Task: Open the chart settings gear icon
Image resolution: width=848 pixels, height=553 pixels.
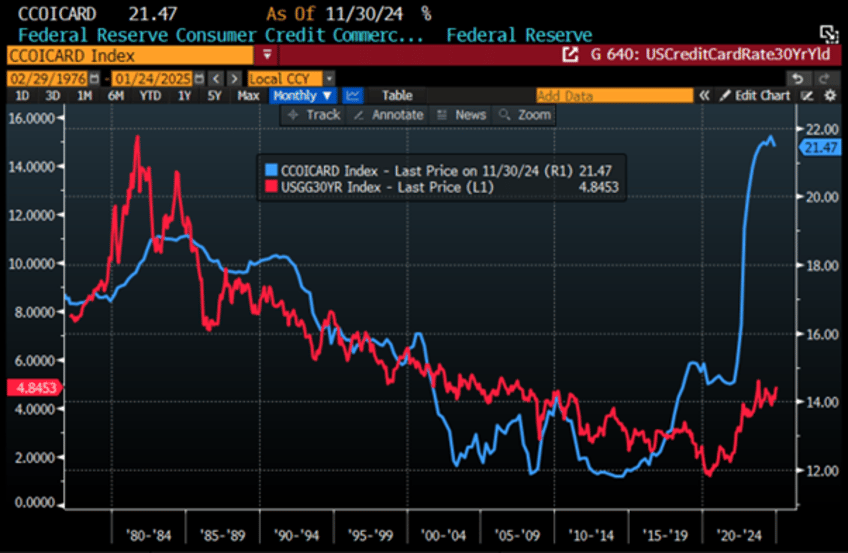Action: click(830, 96)
